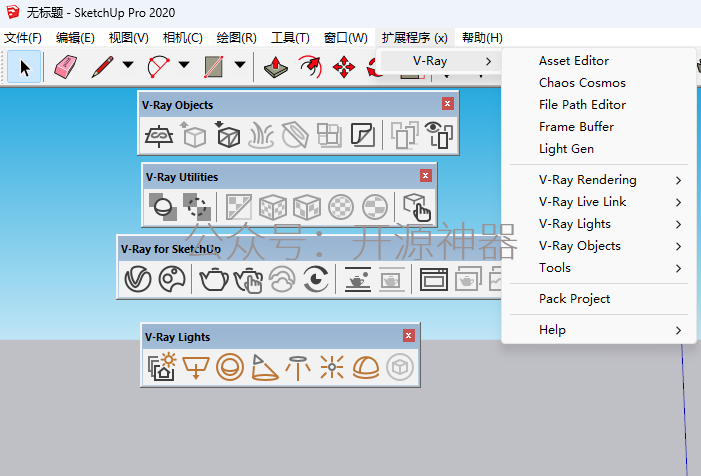Expand the V-Ray Lights submenu
This screenshot has width=701, height=476.
click(599, 223)
